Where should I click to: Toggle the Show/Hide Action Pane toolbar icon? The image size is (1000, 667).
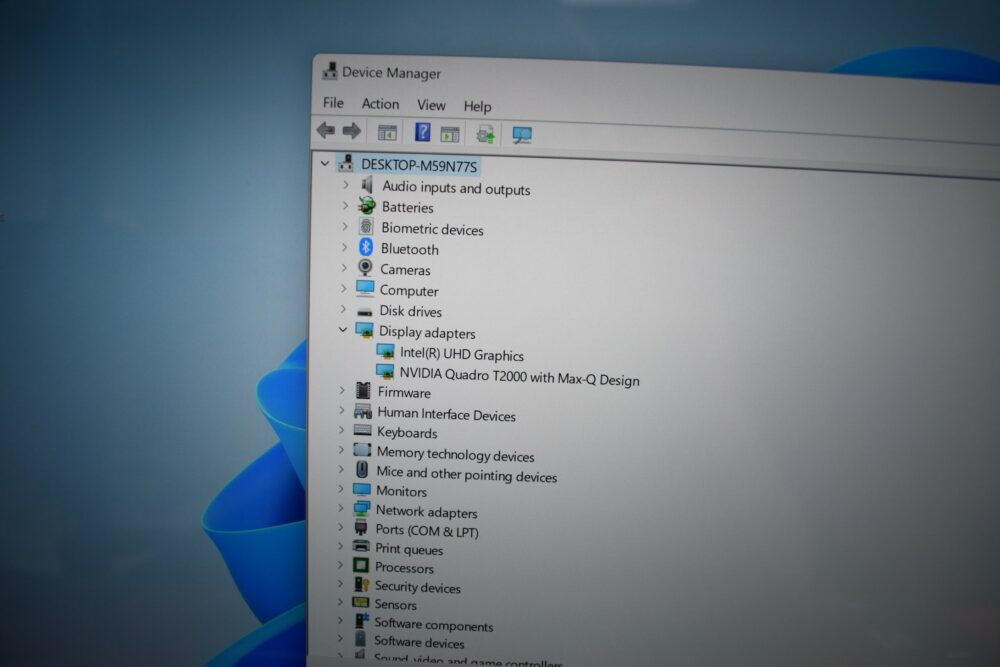point(450,134)
